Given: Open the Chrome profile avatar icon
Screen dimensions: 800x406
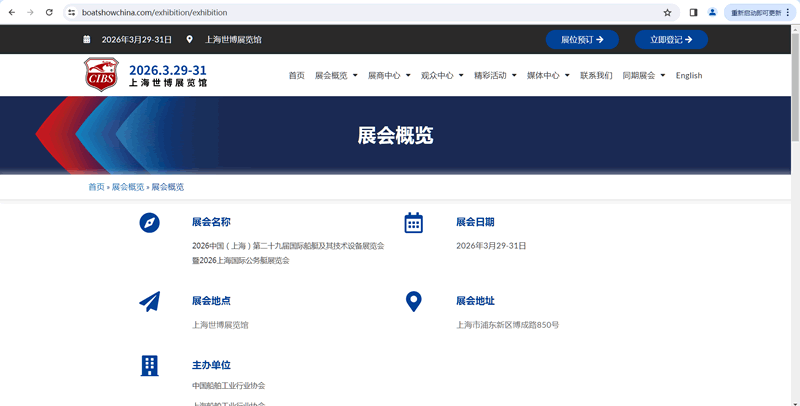Looking at the screenshot, I should [x=712, y=13].
